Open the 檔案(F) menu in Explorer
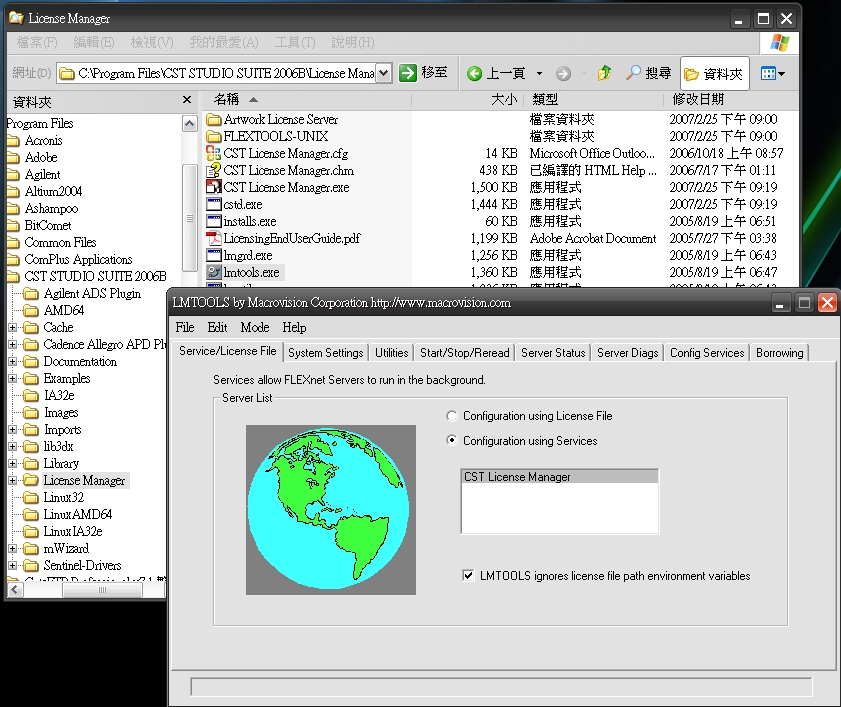 [x=37, y=42]
